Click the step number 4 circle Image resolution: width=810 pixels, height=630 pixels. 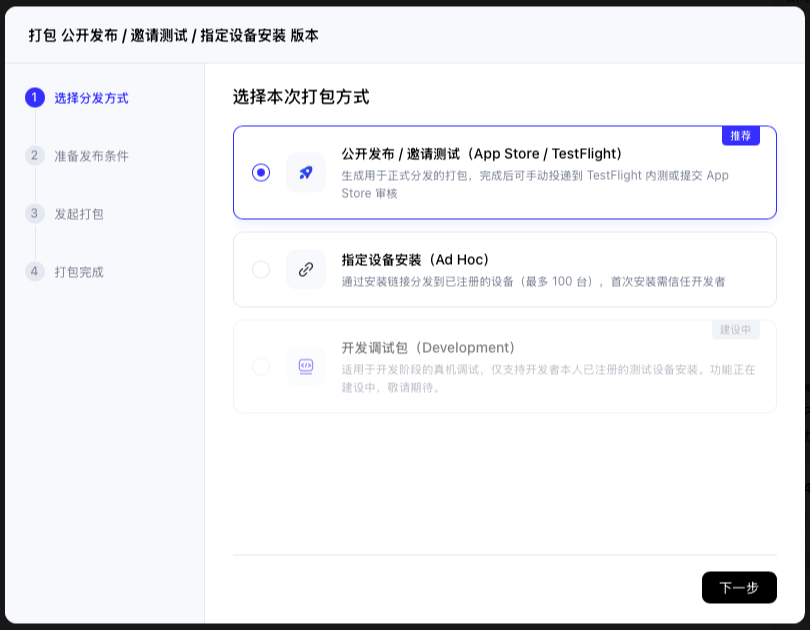click(35, 271)
